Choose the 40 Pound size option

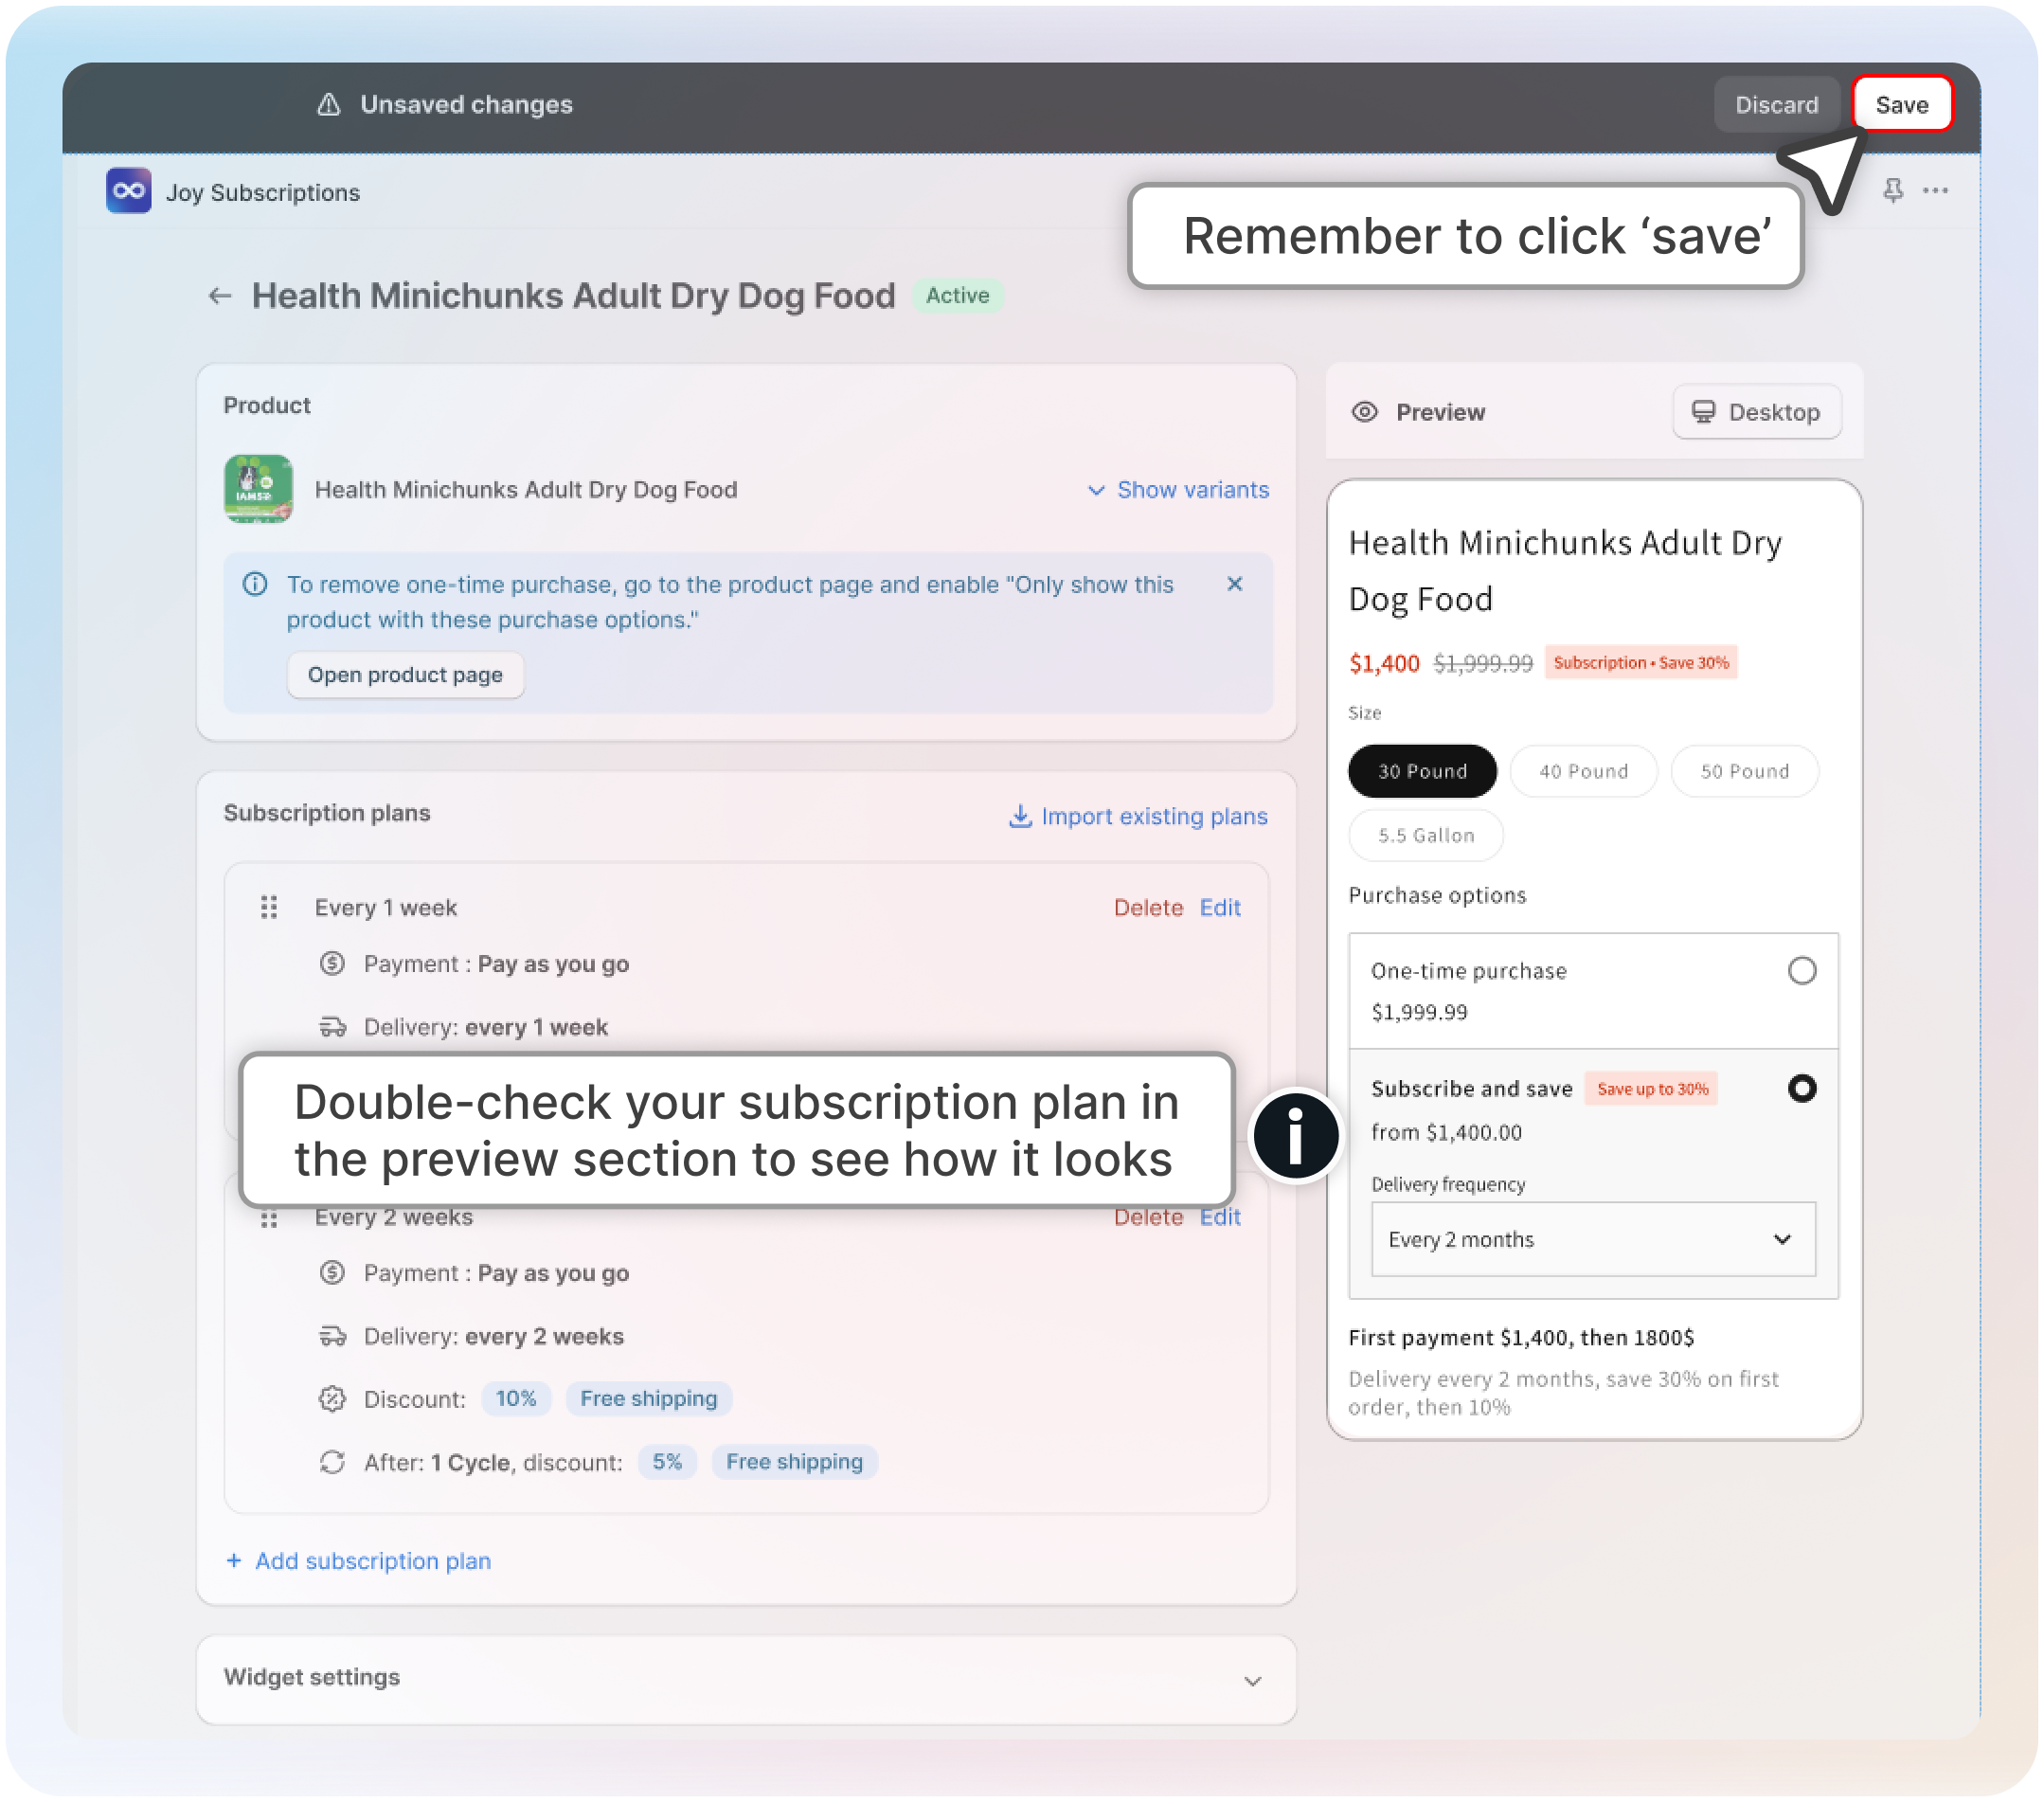[1584, 771]
